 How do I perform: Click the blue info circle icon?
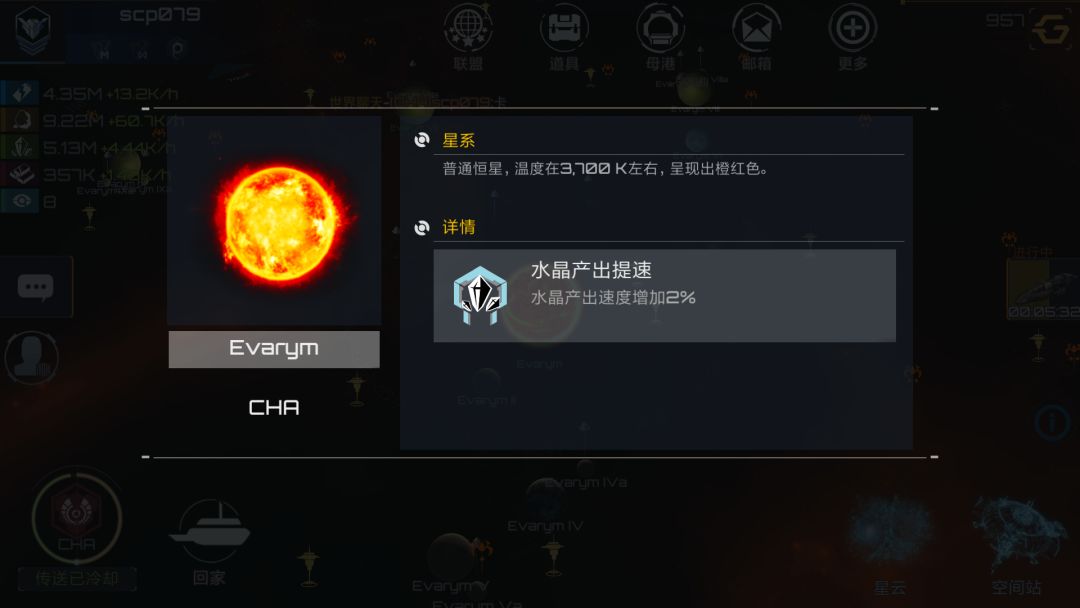pyautogui.click(x=1052, y=423)
